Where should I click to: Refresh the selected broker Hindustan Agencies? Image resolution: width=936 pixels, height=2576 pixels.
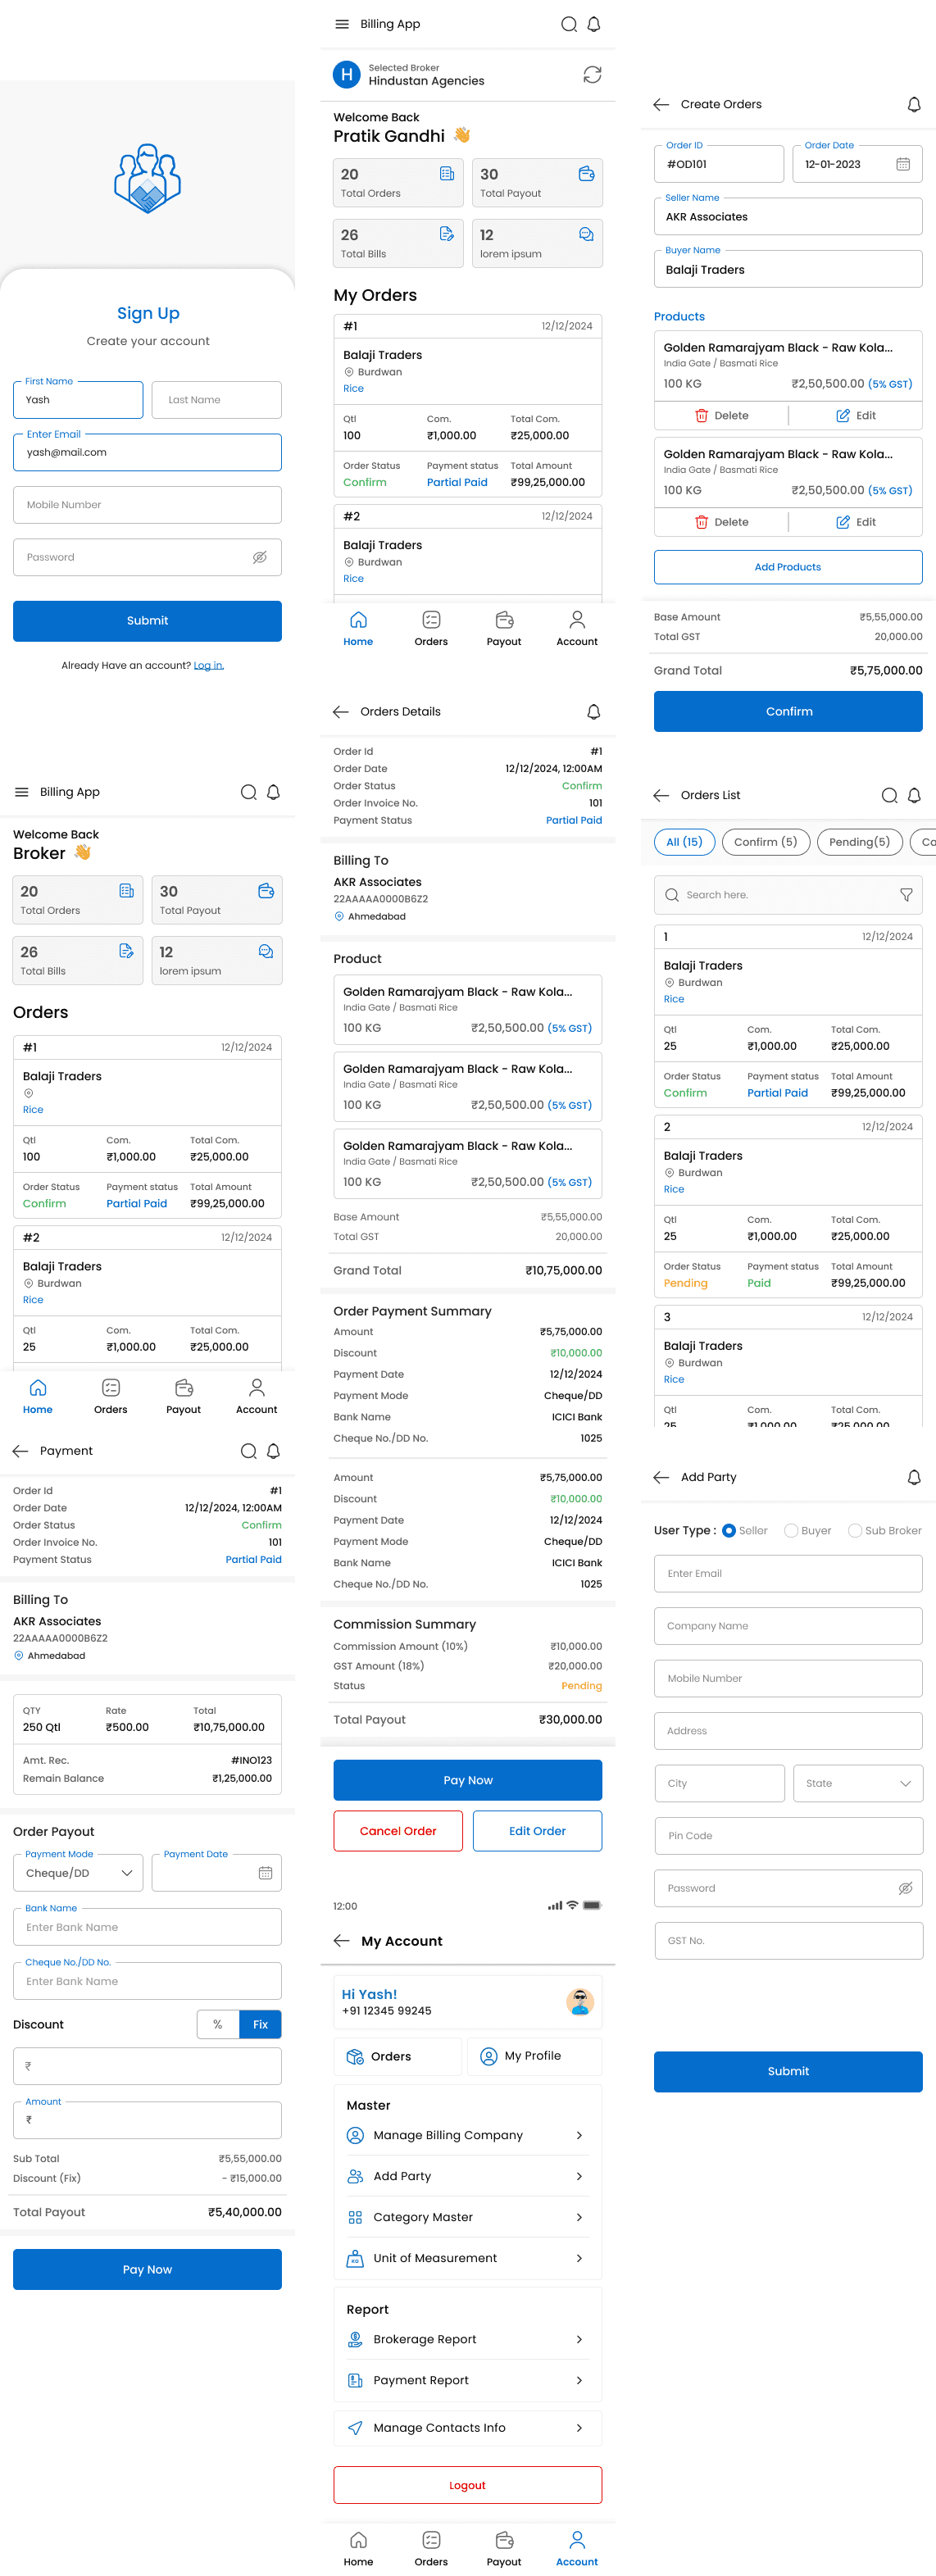(592, 75)
